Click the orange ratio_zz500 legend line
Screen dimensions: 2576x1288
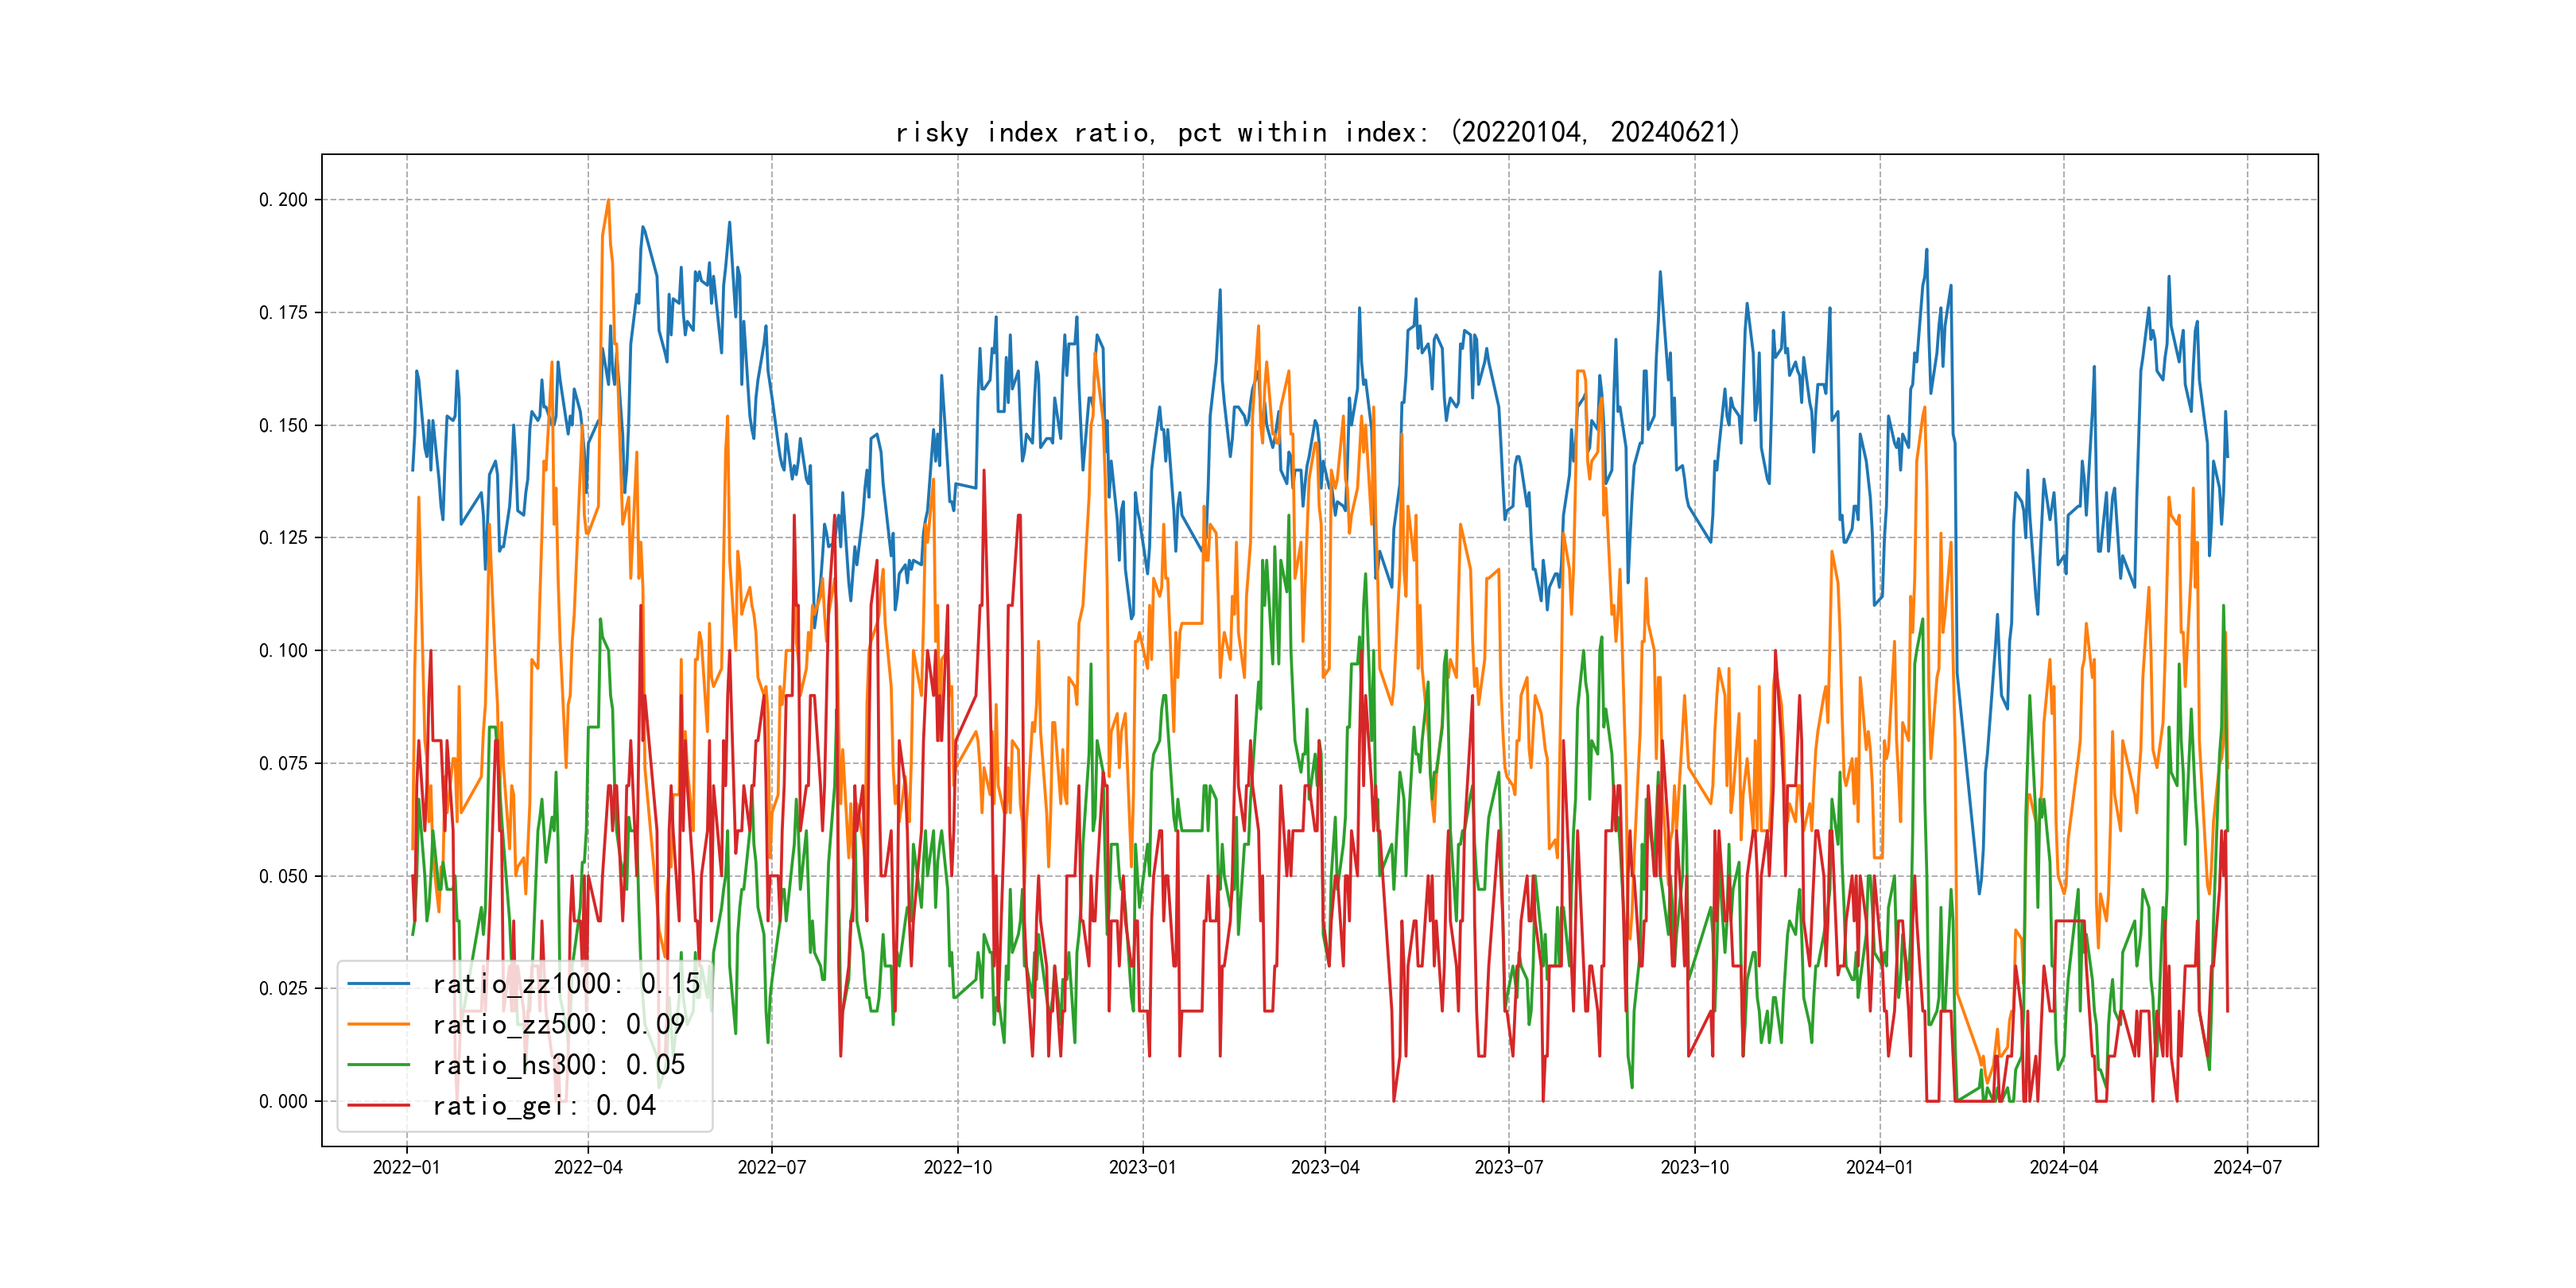coord(378,1024)
